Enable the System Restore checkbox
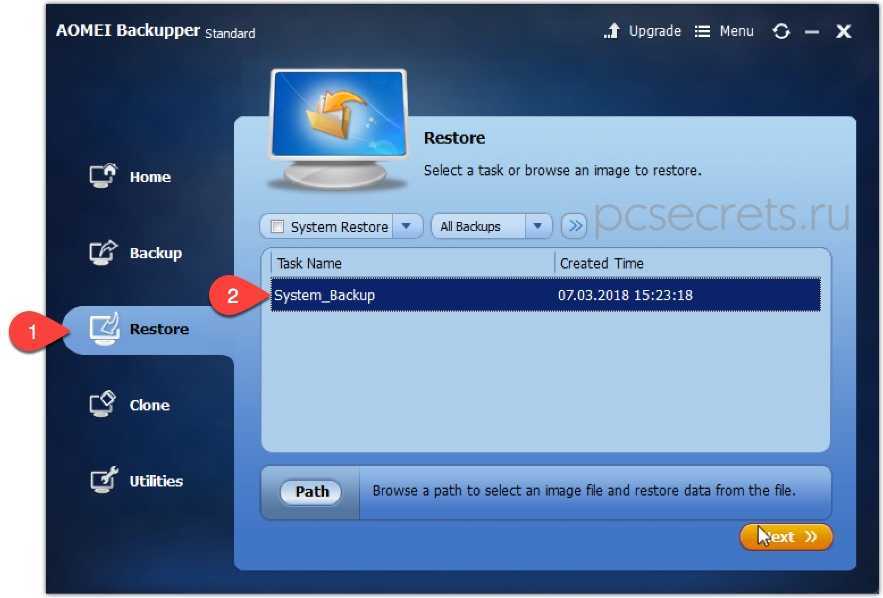The width and height of the screenshot is (883, 598). point(278,227)
